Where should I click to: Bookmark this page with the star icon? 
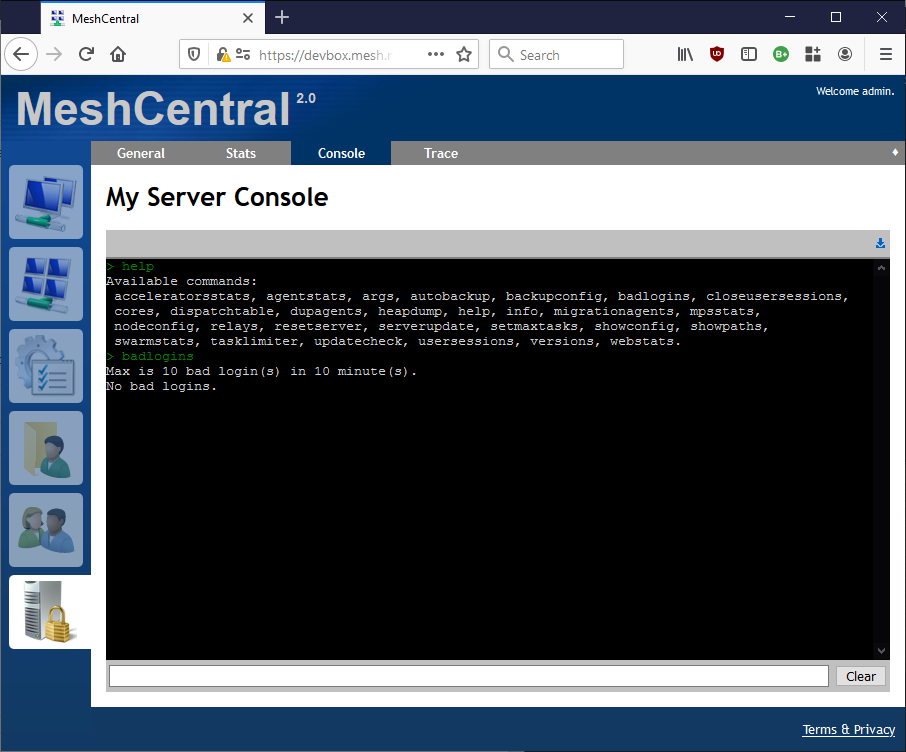click(464, 54)
